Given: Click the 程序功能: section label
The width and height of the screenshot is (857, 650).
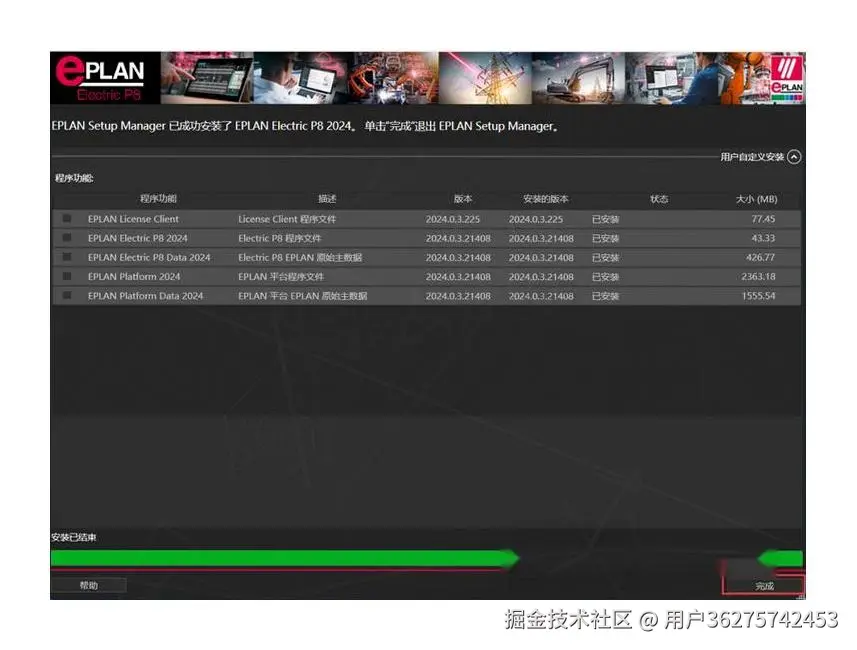Looking at the screenshot, I should 74,178.
